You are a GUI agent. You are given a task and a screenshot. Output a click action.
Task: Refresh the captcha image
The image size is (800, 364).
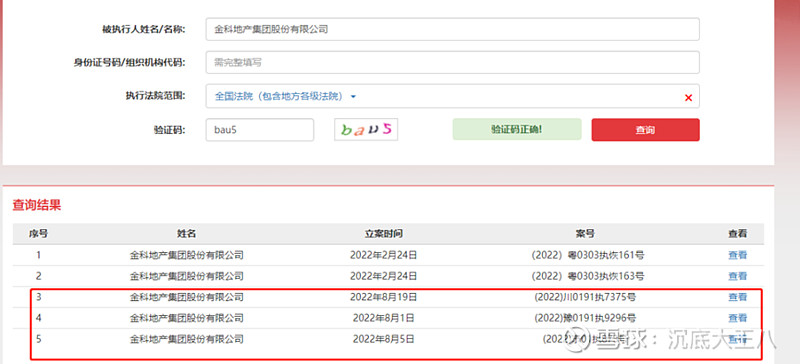point(366,130)
